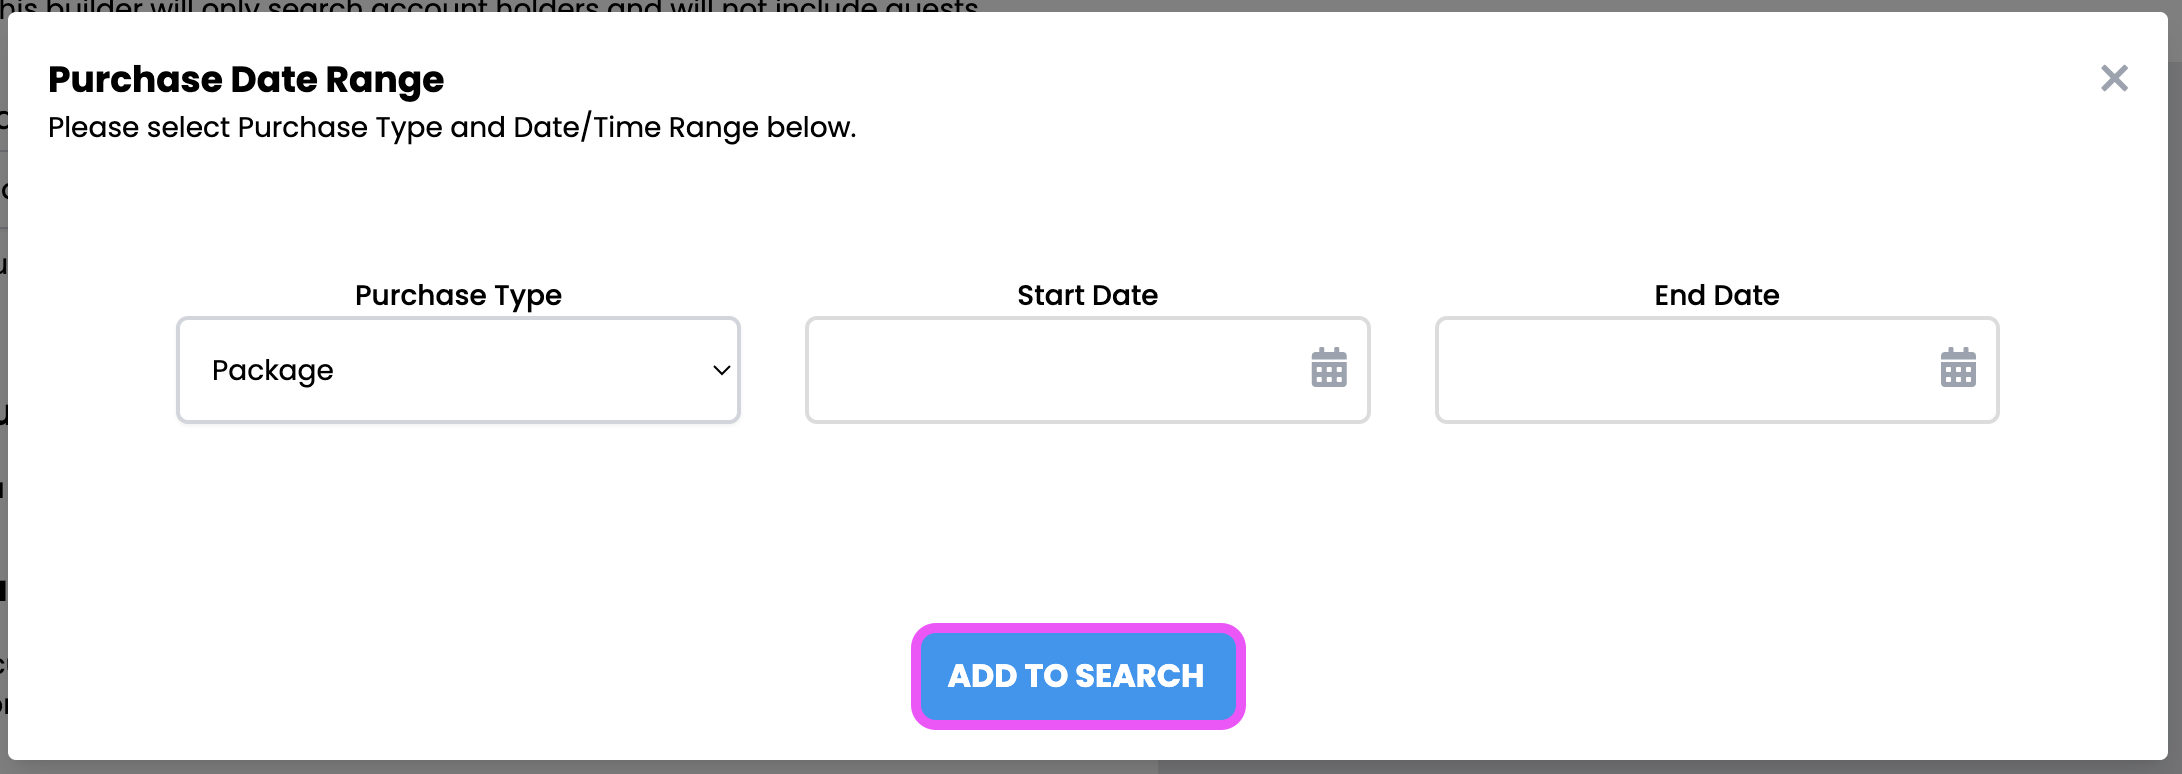Viewport: 2182px width, 774px height.
Task: Click the Start Date field label
Action: (x=1087, y=295)
